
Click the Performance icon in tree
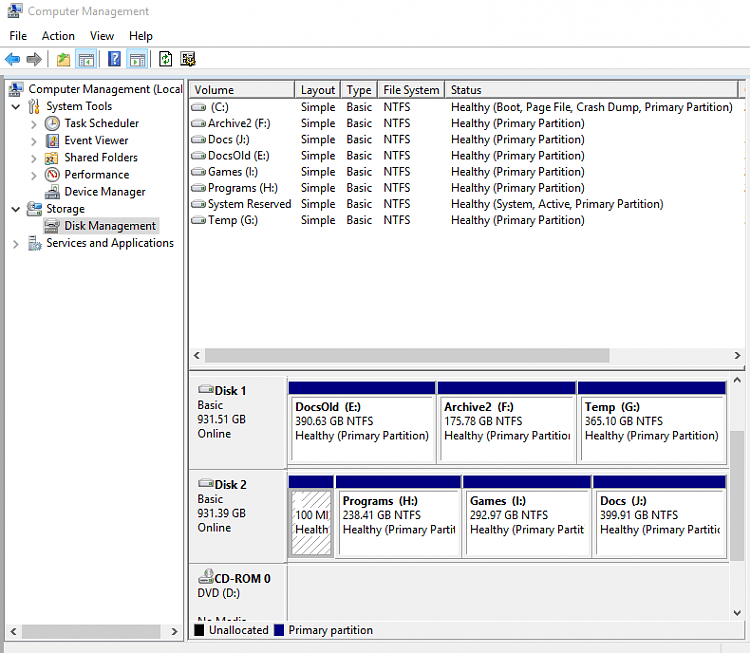point(52,175)
